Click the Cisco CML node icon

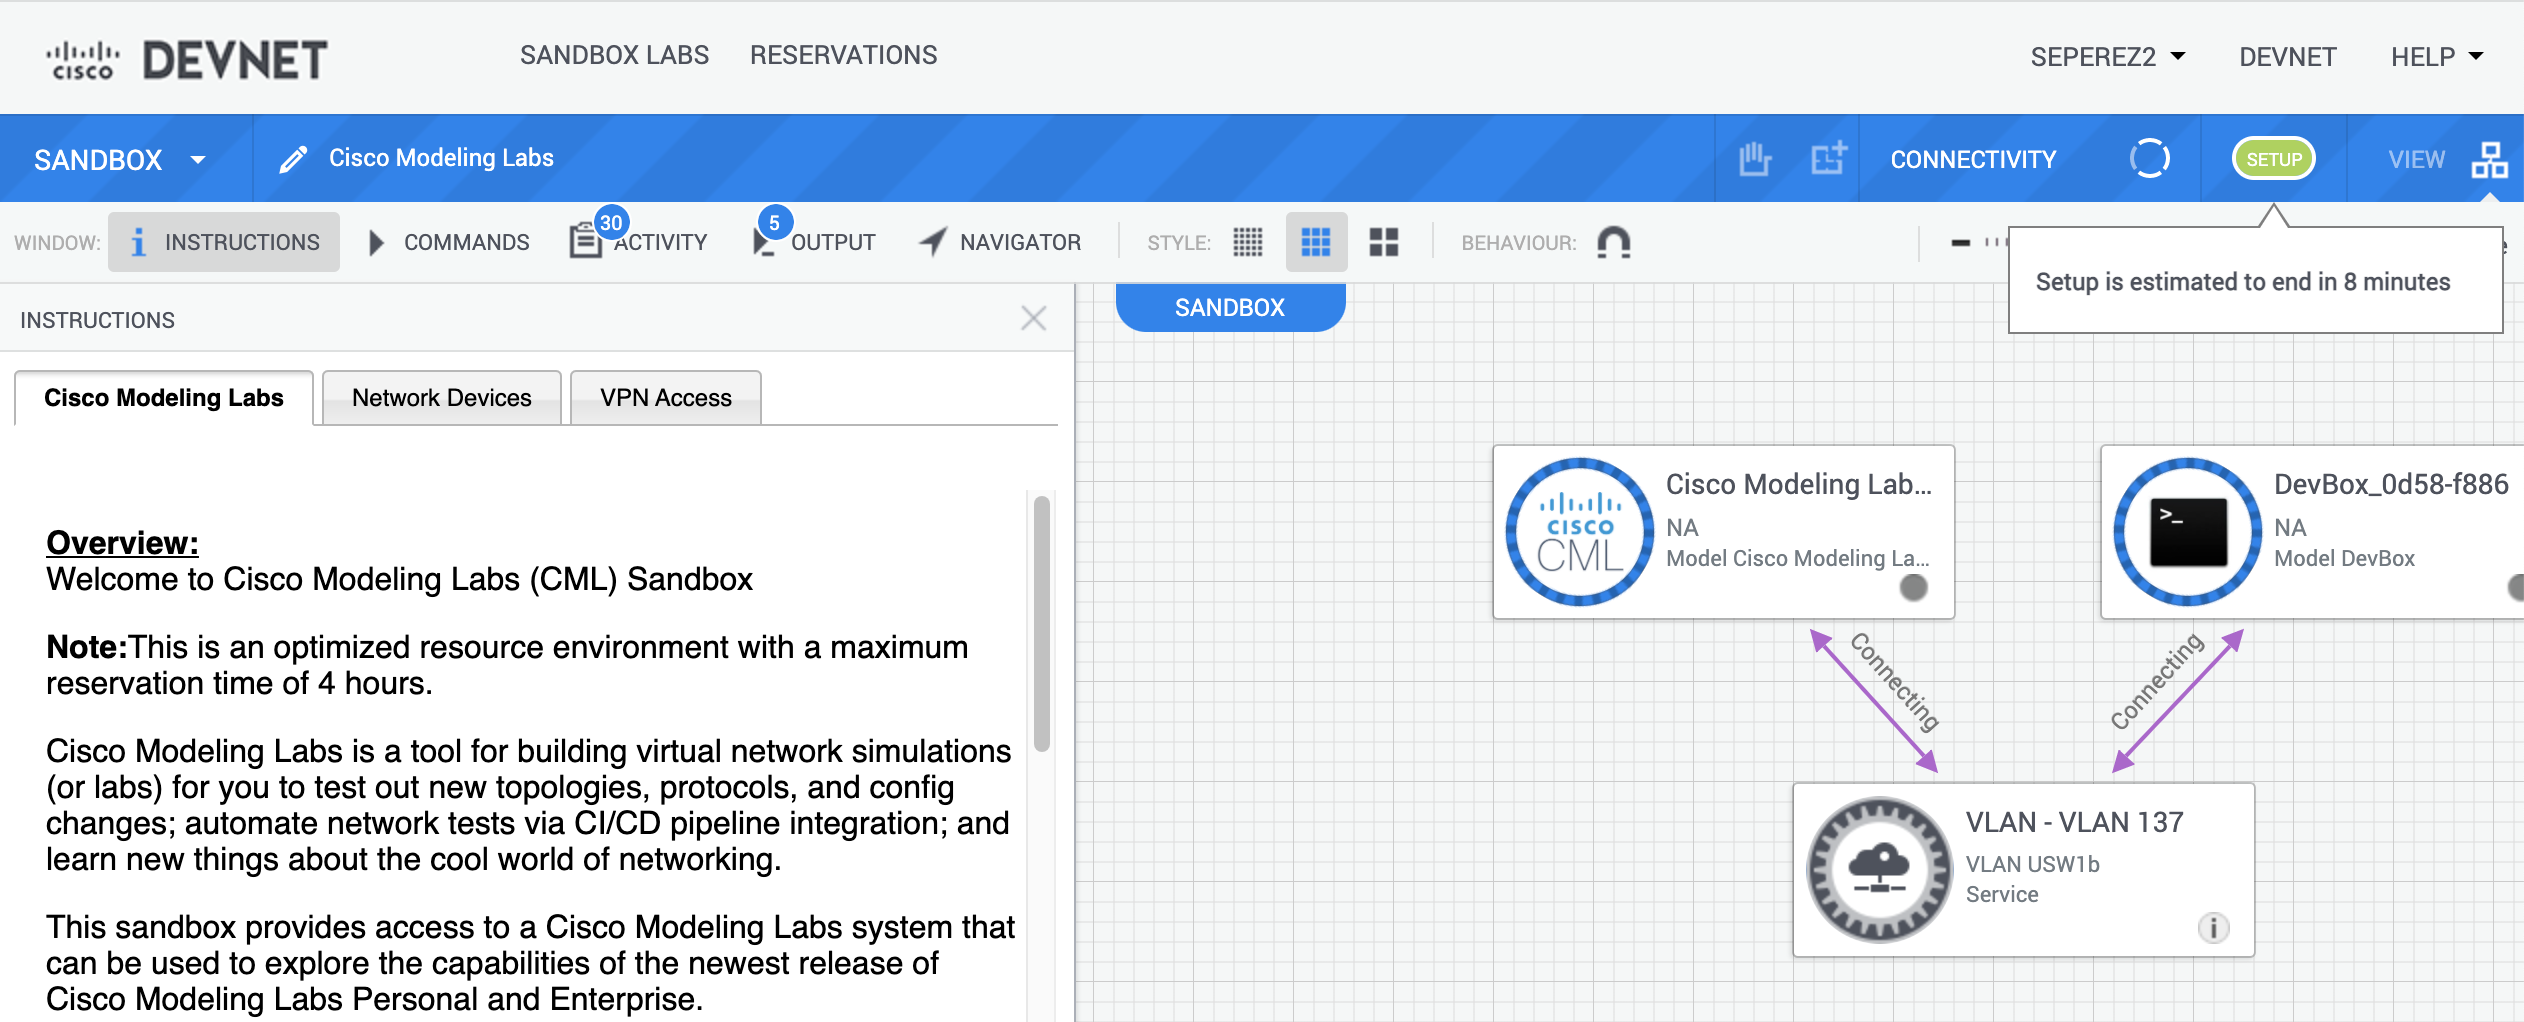click(1579, 532)
